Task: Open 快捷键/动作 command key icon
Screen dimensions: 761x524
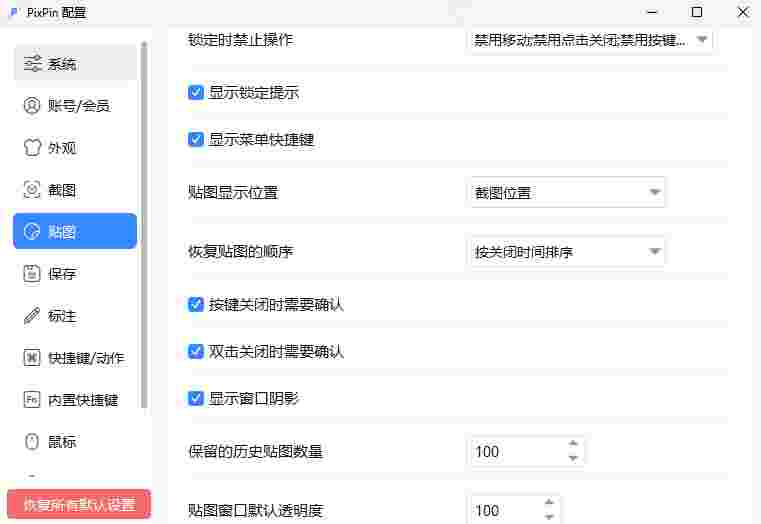Action: pyautogui.click(x=33, y=358)
